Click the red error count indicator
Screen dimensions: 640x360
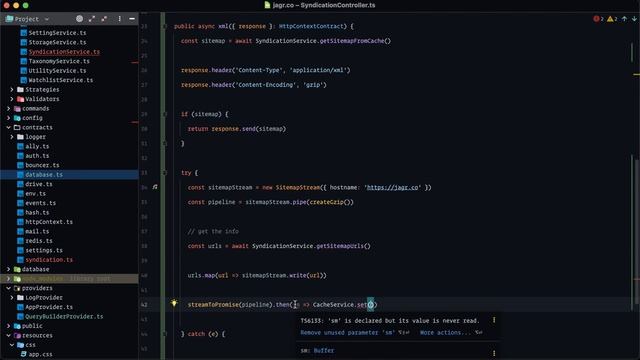tap(598, 19)
